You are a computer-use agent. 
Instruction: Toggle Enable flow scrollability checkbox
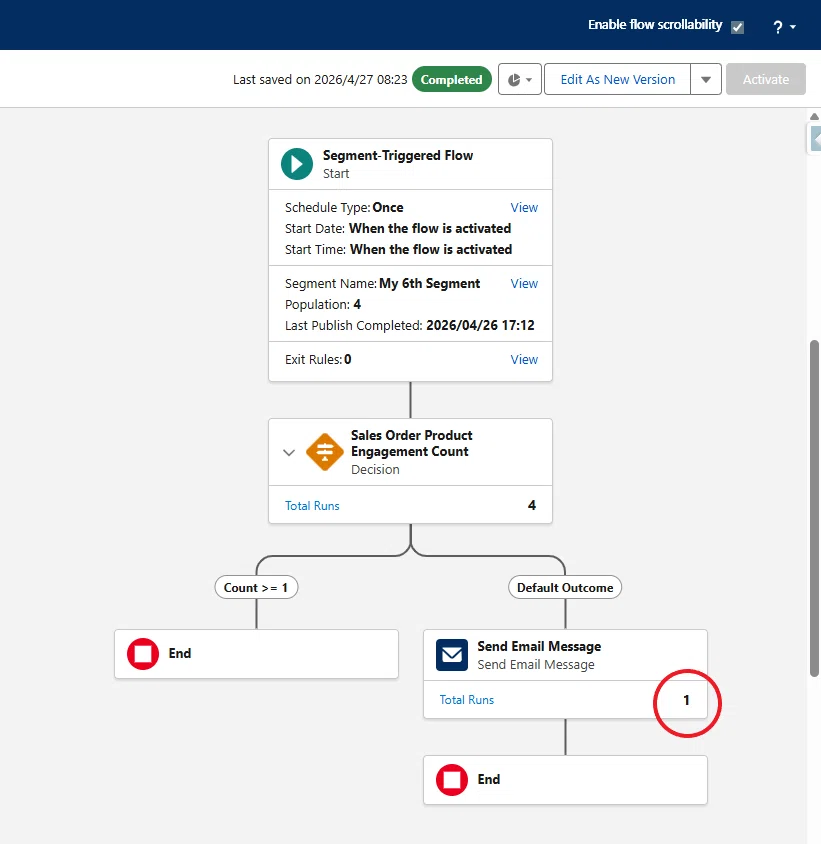tap(738, 27)
